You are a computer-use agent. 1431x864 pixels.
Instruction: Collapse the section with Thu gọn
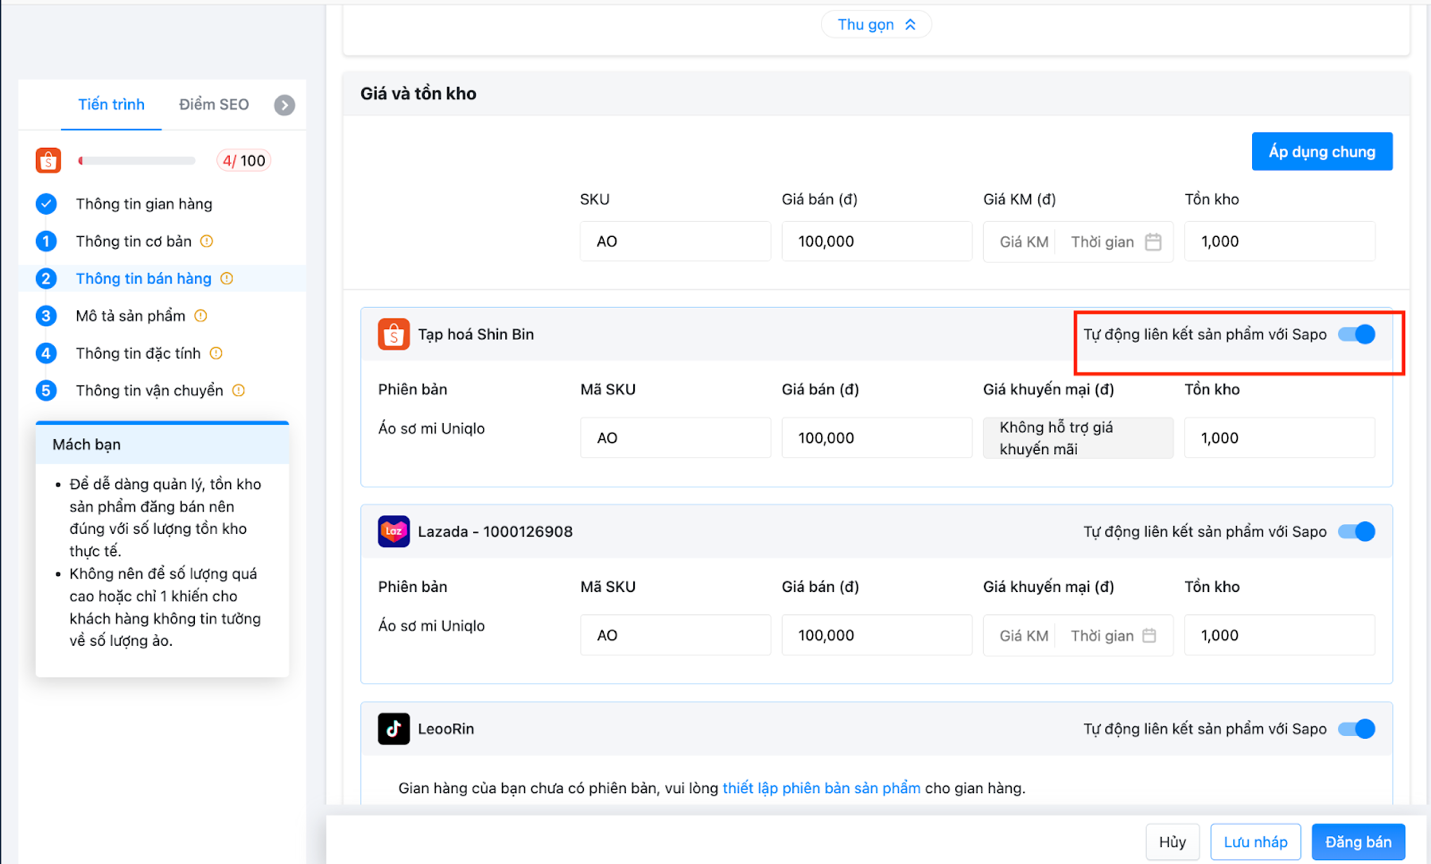[876, 25]
